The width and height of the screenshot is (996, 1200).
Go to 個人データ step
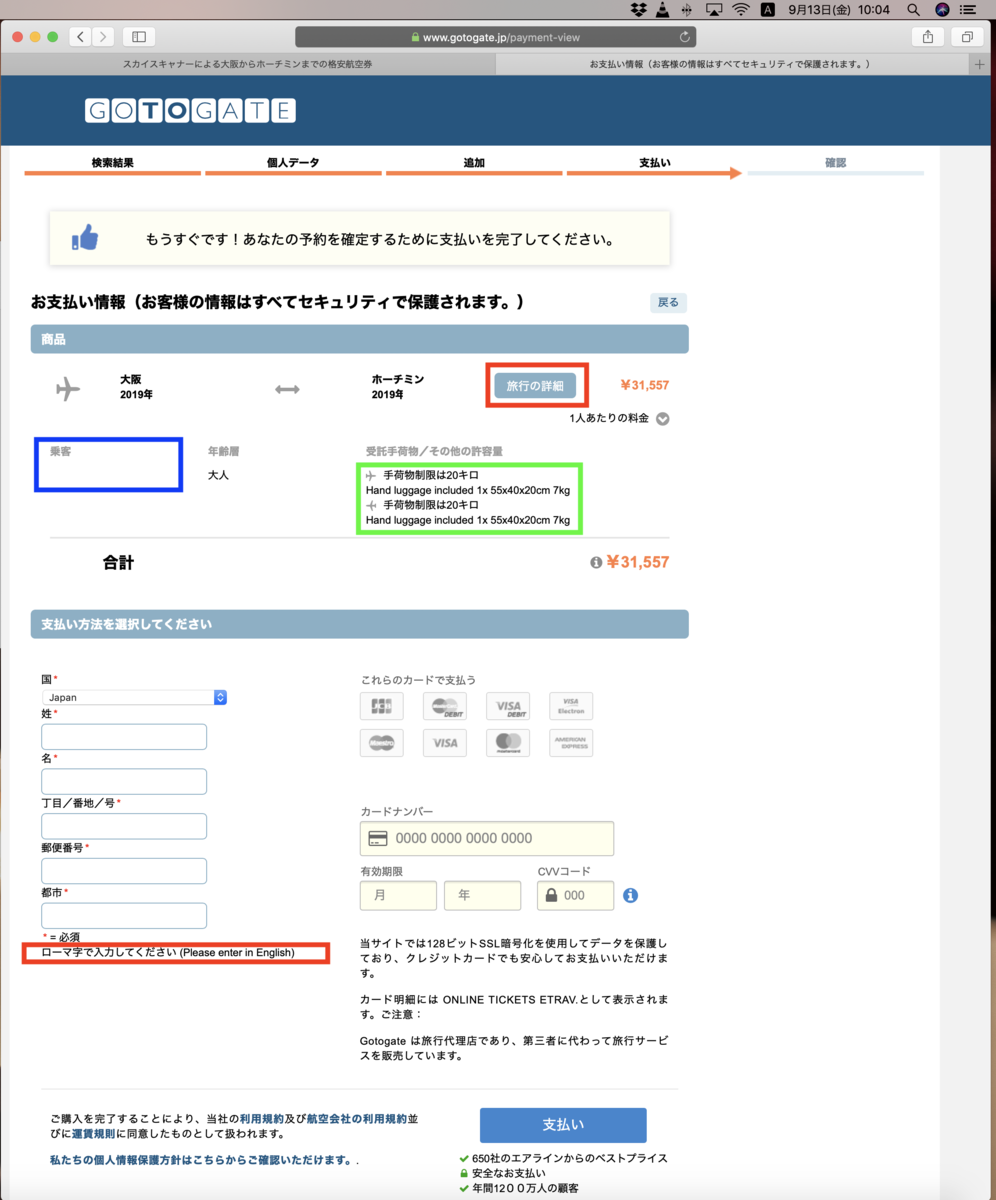[293, 163]
